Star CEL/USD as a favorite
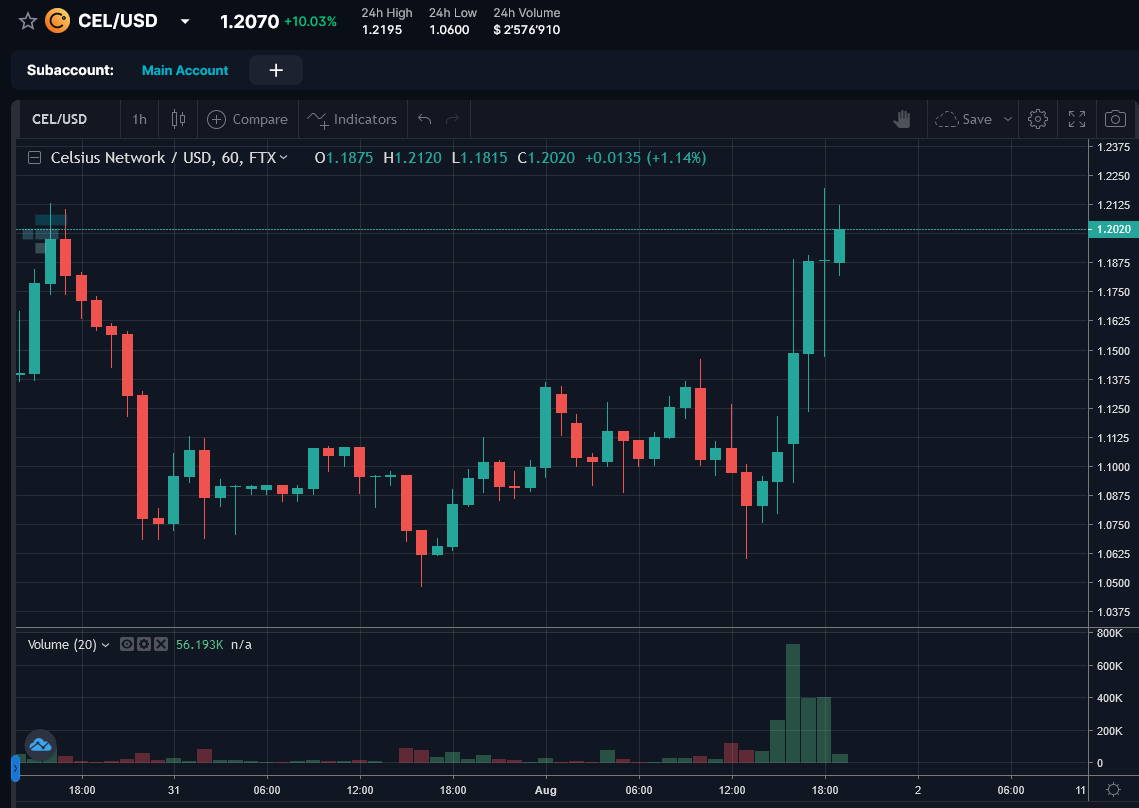This screenshot has height=808, width=1139. (x=28, y=21)
